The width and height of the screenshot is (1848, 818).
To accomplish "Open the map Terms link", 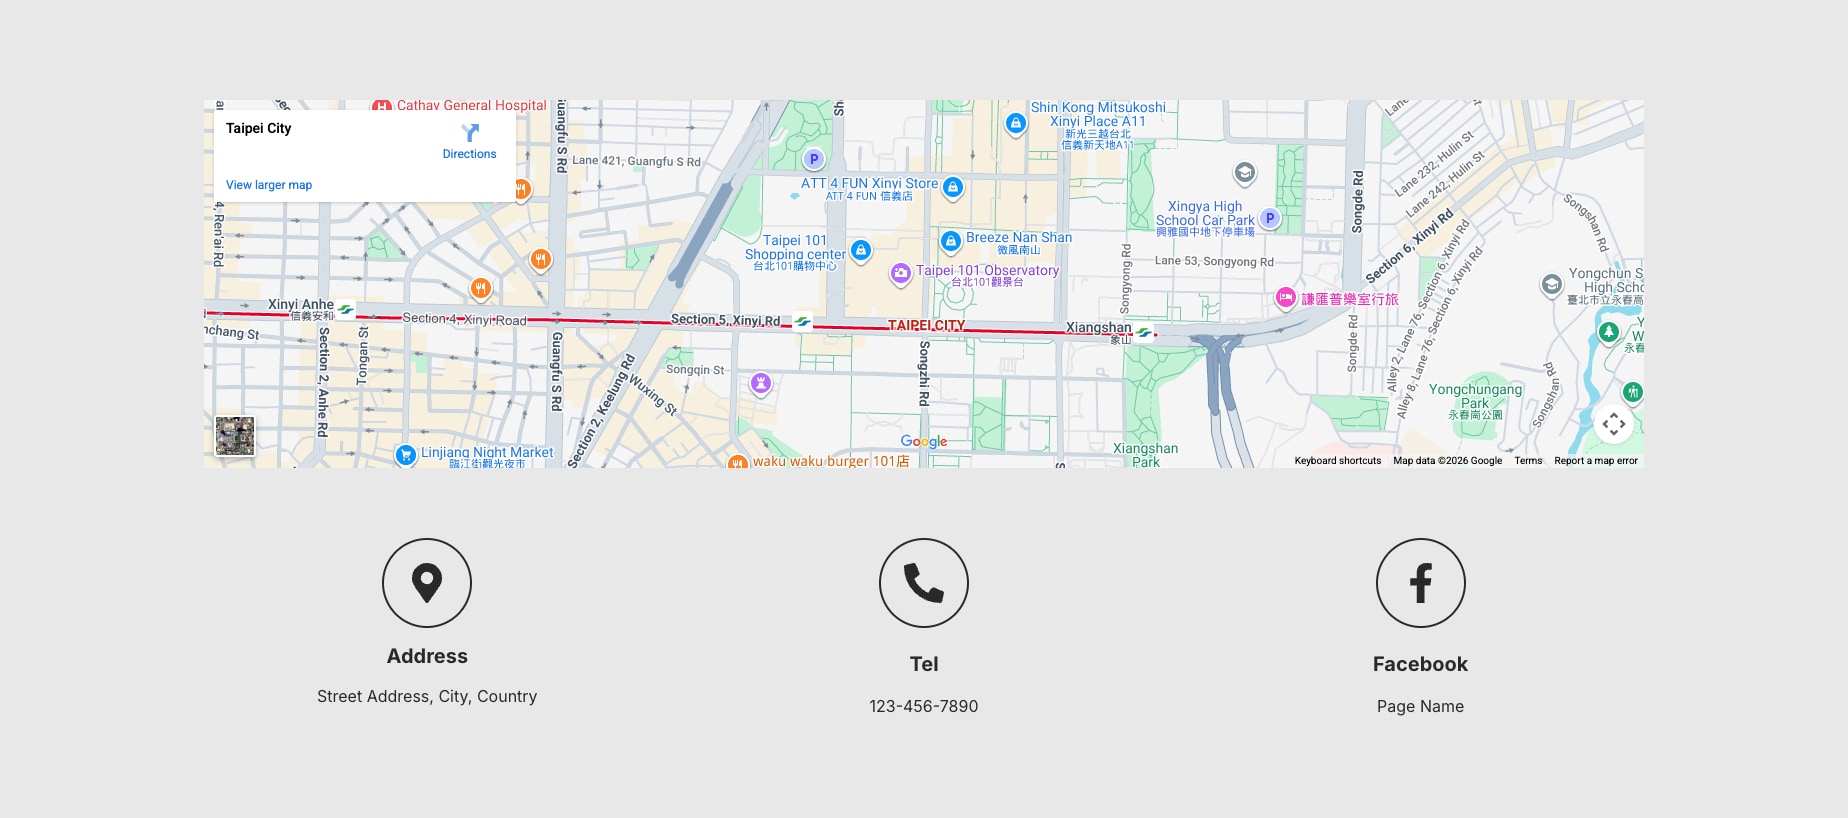I will click(x=1527, y=461).
